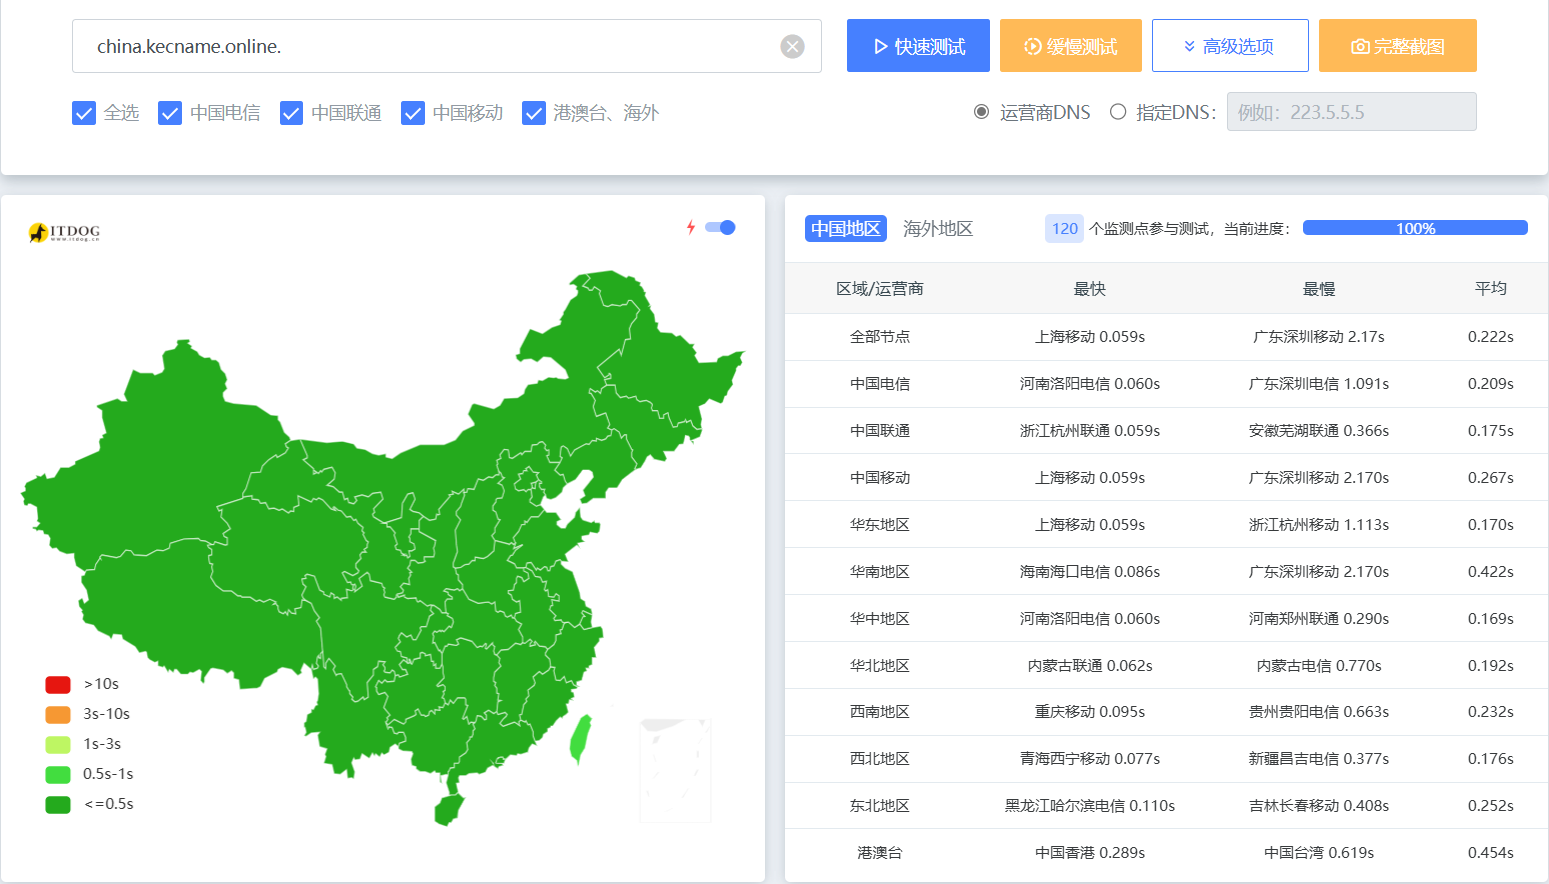This screenshot has height=884, width=1549.
Task: Click the 平均 column header
Action: [1491, 288]
